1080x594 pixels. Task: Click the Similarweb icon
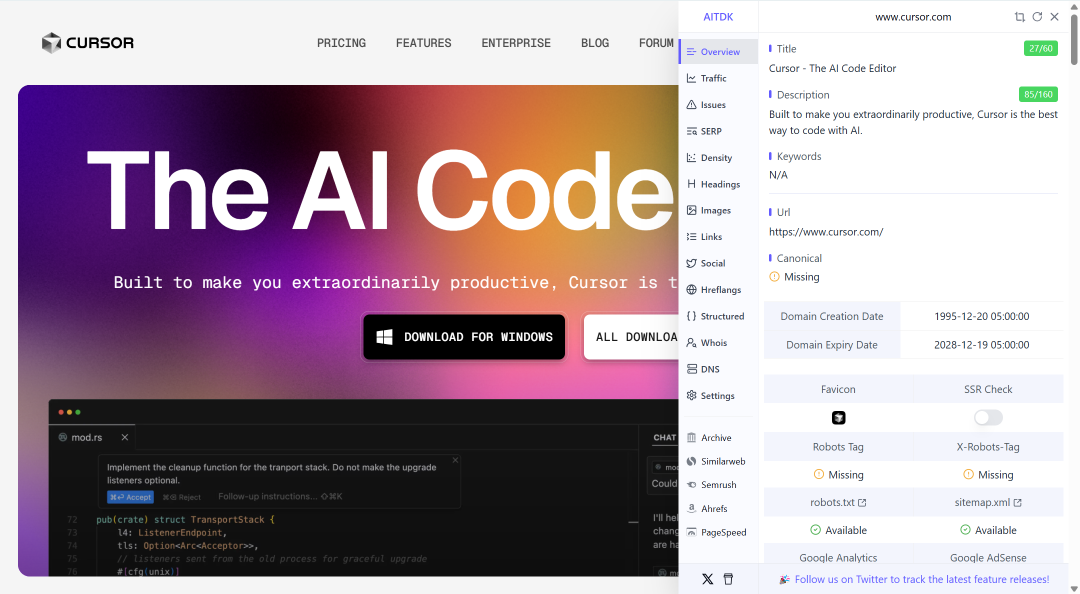(x=692, y=461)
